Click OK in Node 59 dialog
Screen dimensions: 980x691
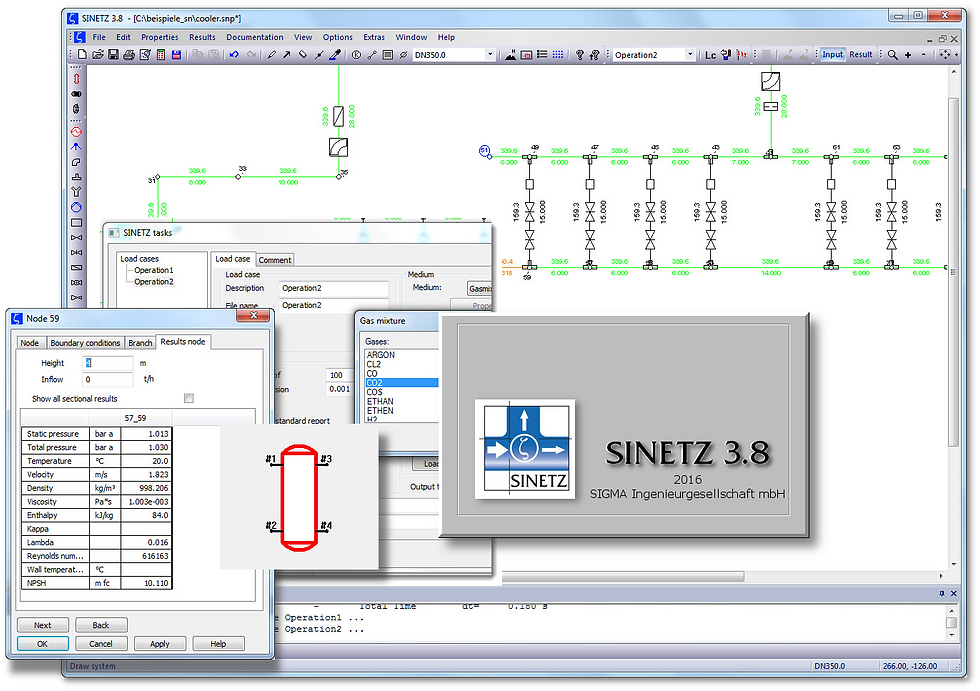coord(42,644)
